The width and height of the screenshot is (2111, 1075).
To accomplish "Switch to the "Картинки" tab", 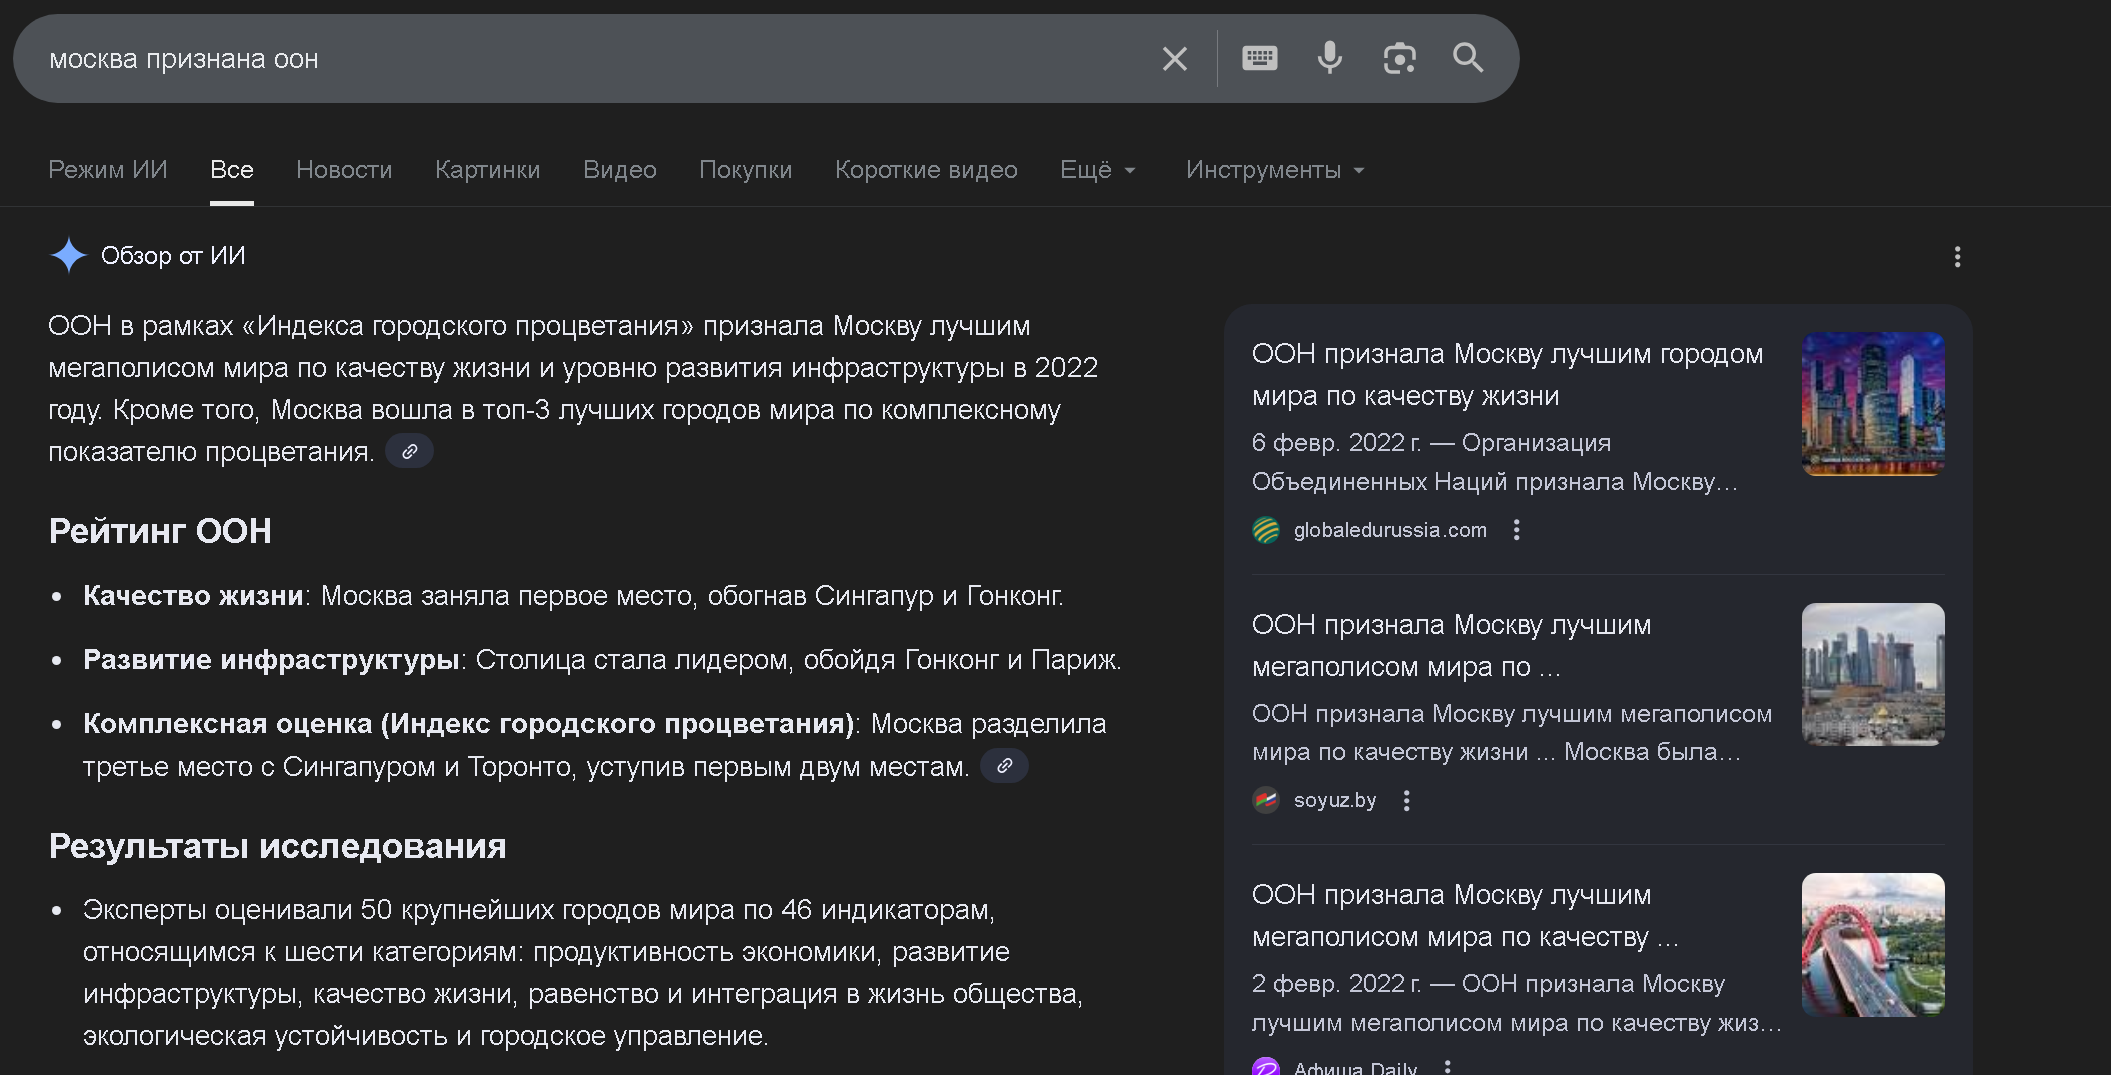I will tap(487, 170).
